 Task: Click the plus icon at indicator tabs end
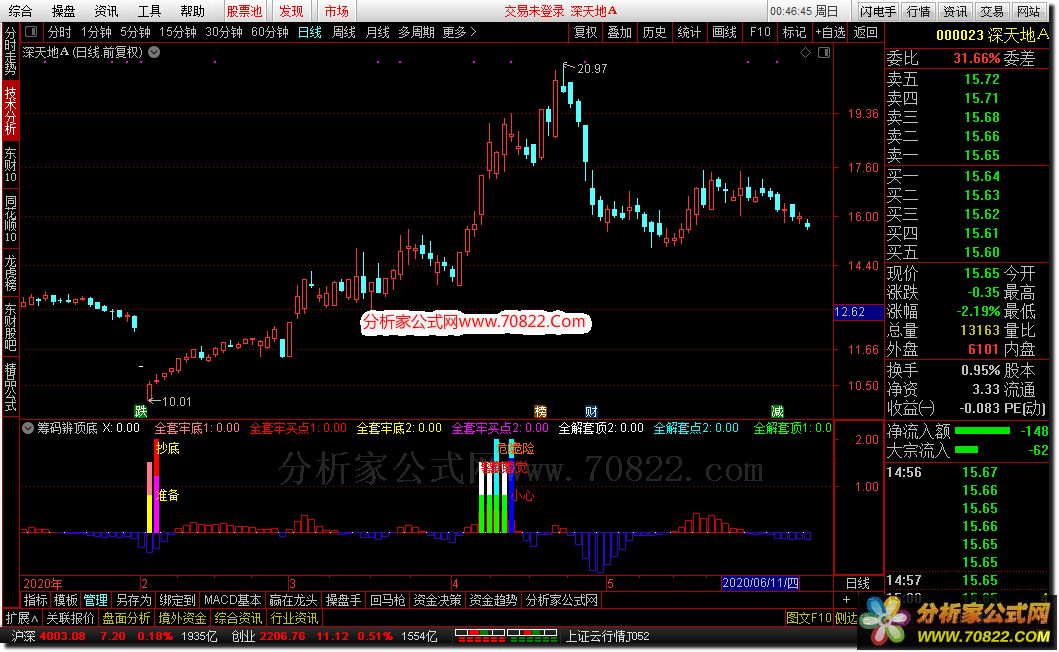[x=846, y=600]
